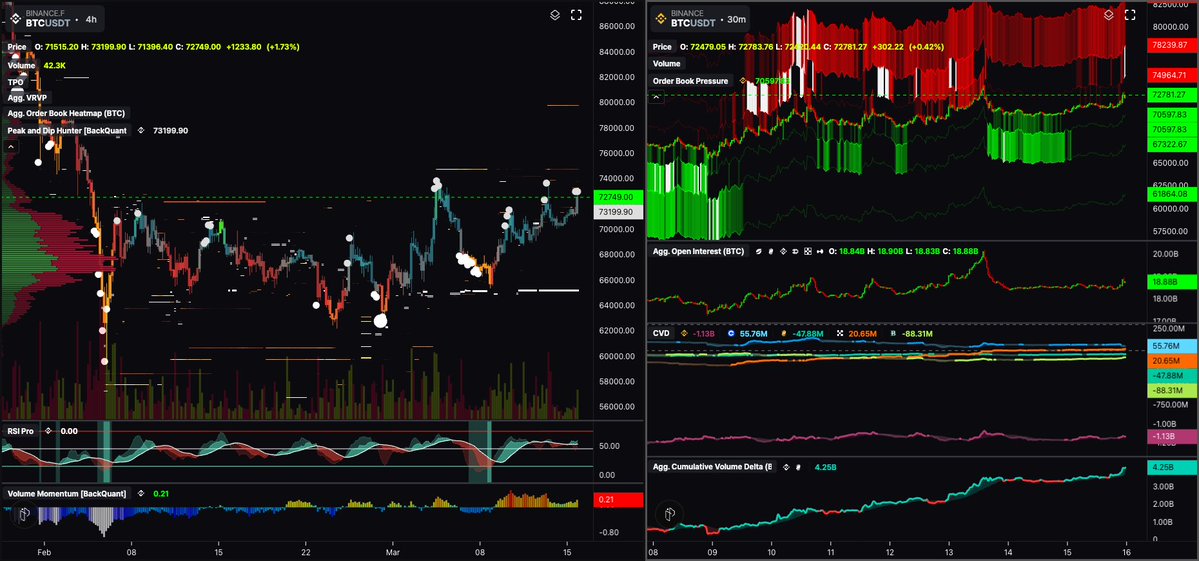
Task: Select the RSI Pro indicator label
Action: tap(21, 431)
